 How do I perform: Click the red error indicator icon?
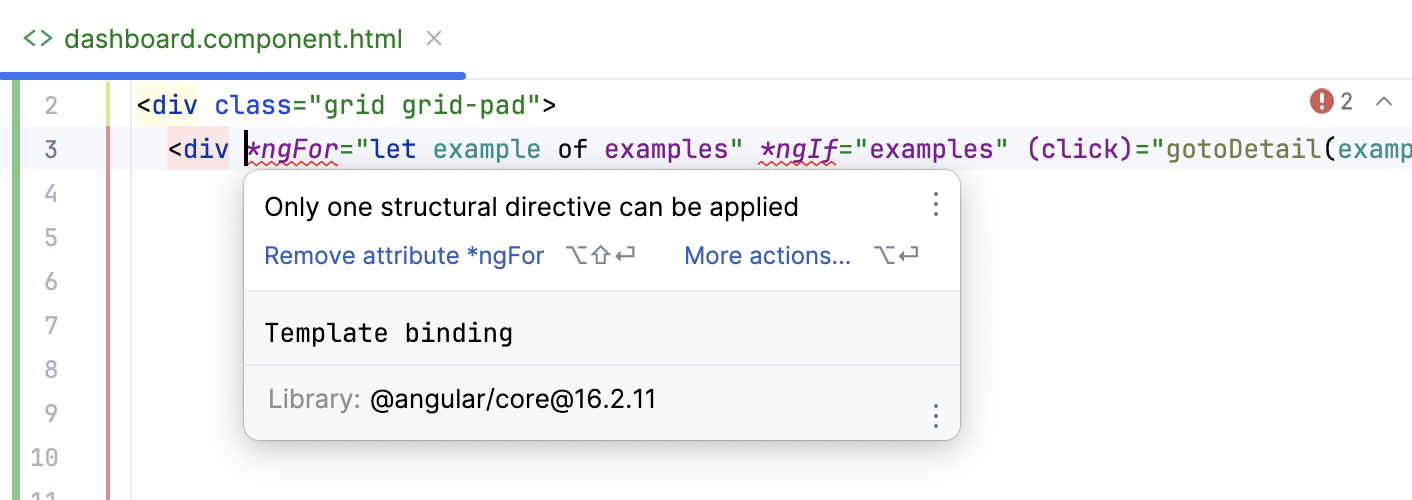(1322, 101)
